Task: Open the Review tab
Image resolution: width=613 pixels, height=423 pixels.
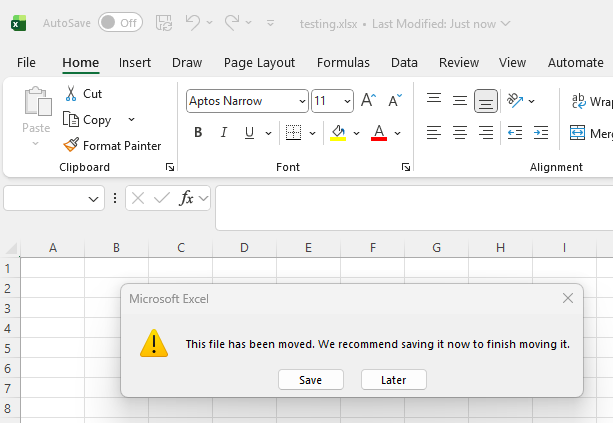Action: [459, 63]
